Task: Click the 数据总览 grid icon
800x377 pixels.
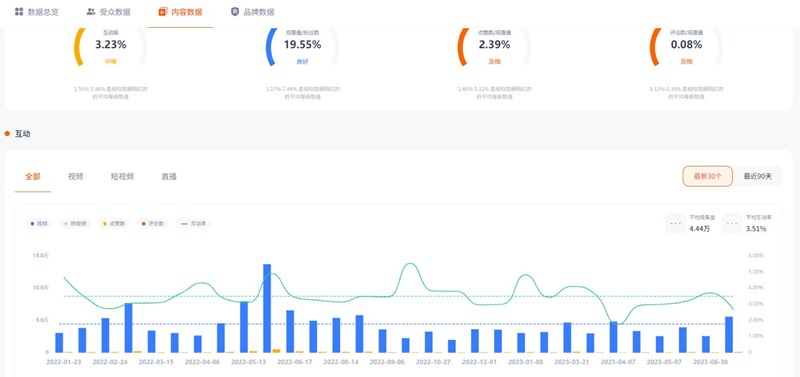Action: (x=19, y=12)
